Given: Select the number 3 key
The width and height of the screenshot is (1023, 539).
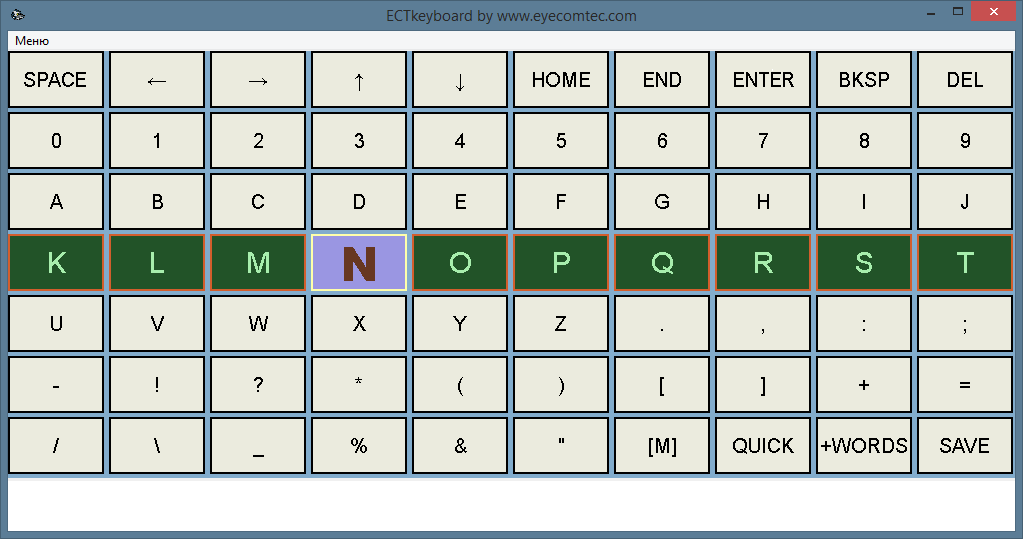Looking at the screenshot, I should [359, 140].
